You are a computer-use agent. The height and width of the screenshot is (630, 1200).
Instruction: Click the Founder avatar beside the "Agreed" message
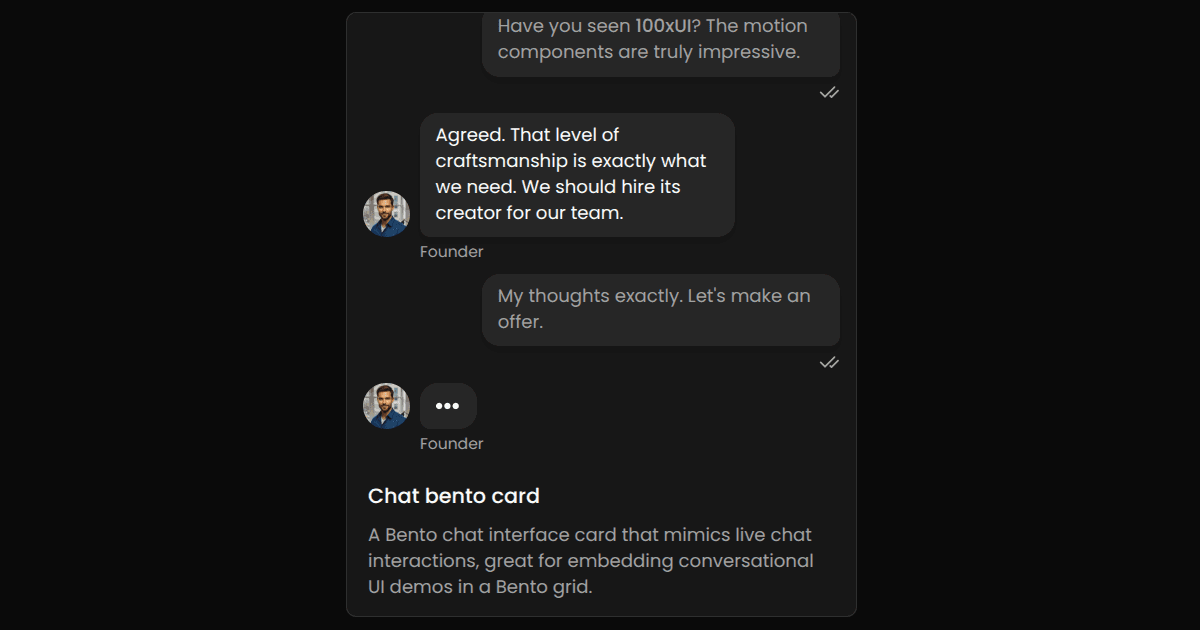[x=386, y=214]
